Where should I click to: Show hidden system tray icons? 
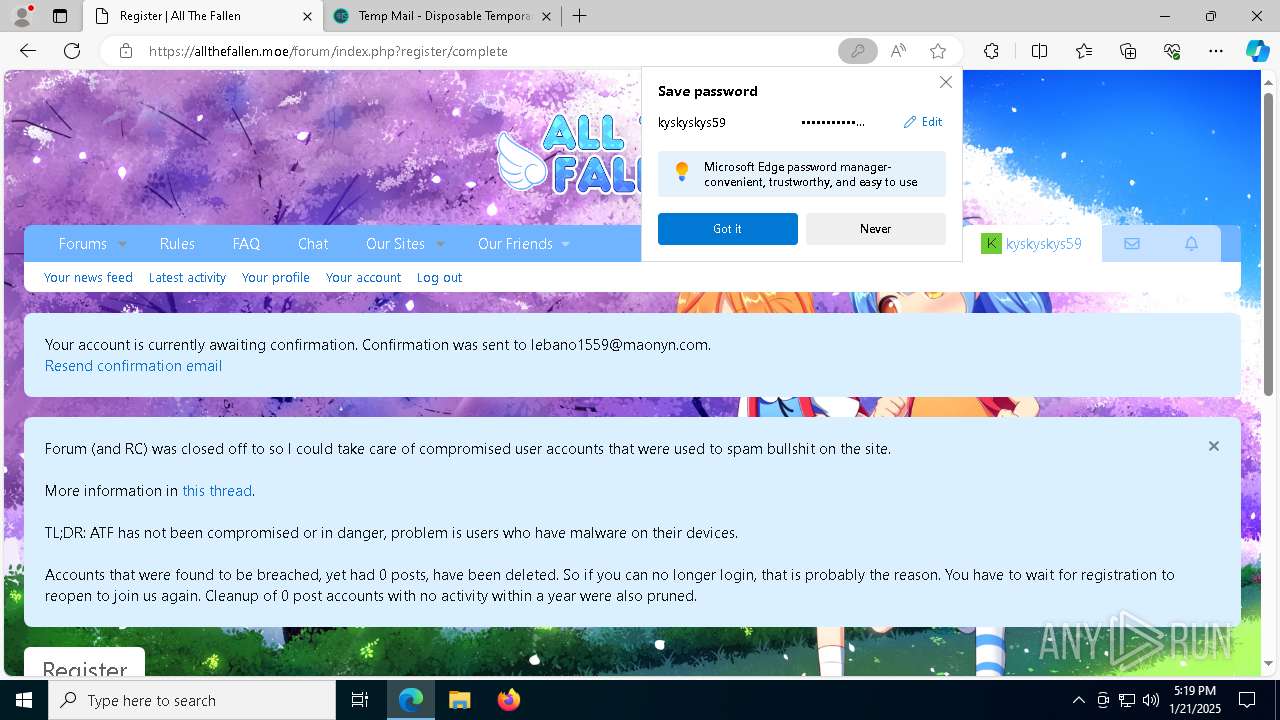1078,700
